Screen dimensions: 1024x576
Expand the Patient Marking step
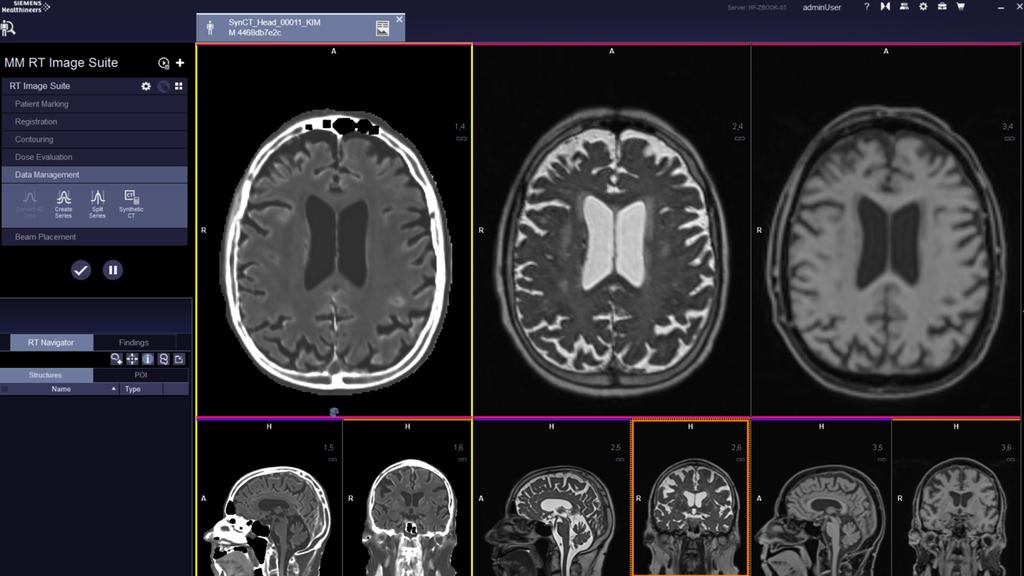[60, 104]
